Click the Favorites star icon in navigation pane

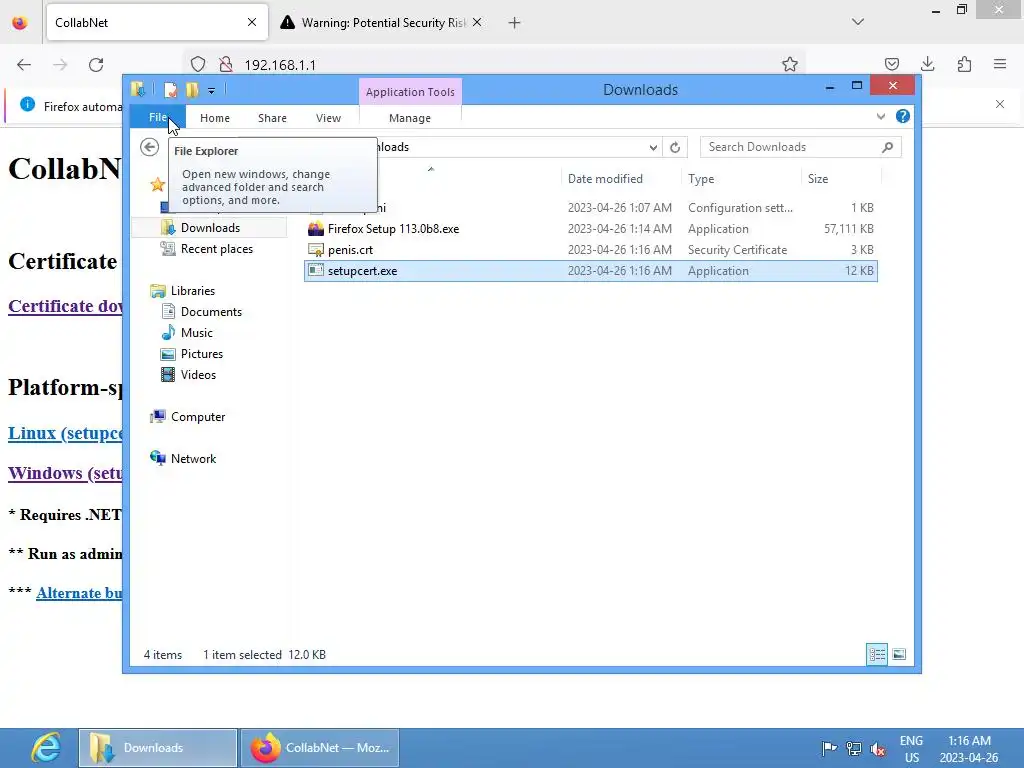tap(157, 185)
